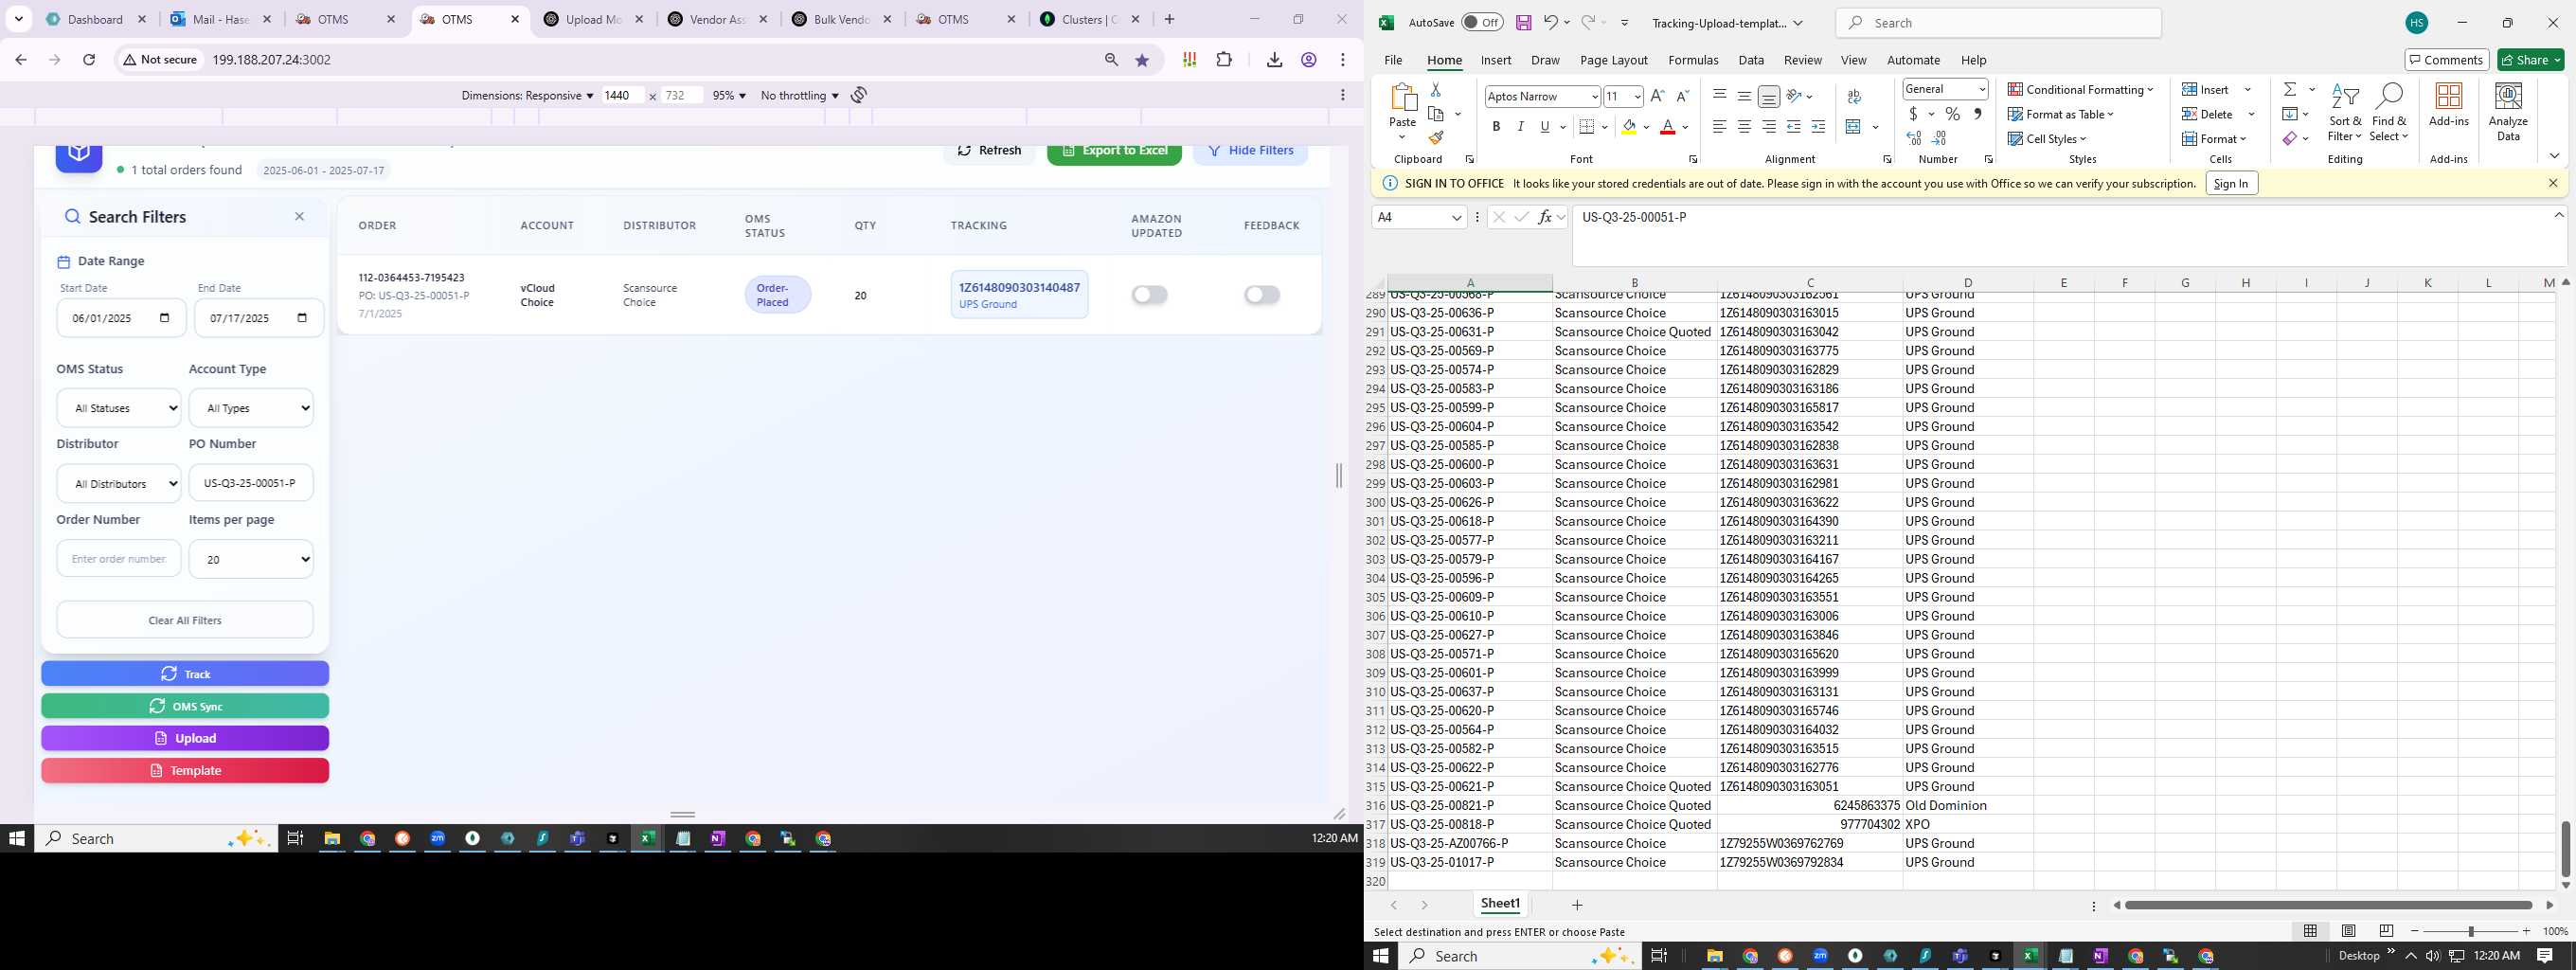Apply Percent Style format
2576x970 pixels.
(x=1953, y=114)
